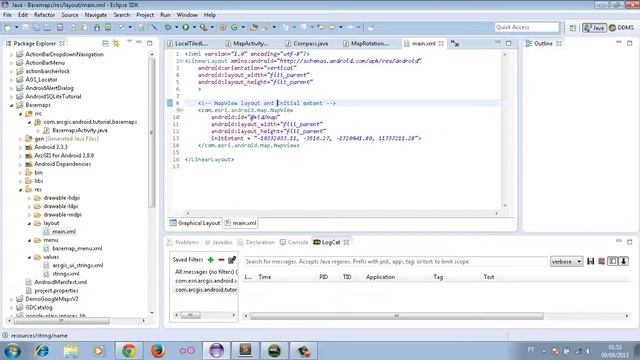Screen dimensions: 640x360
Task: Click the Open Type toolbar icon
Action: point(254,27)
